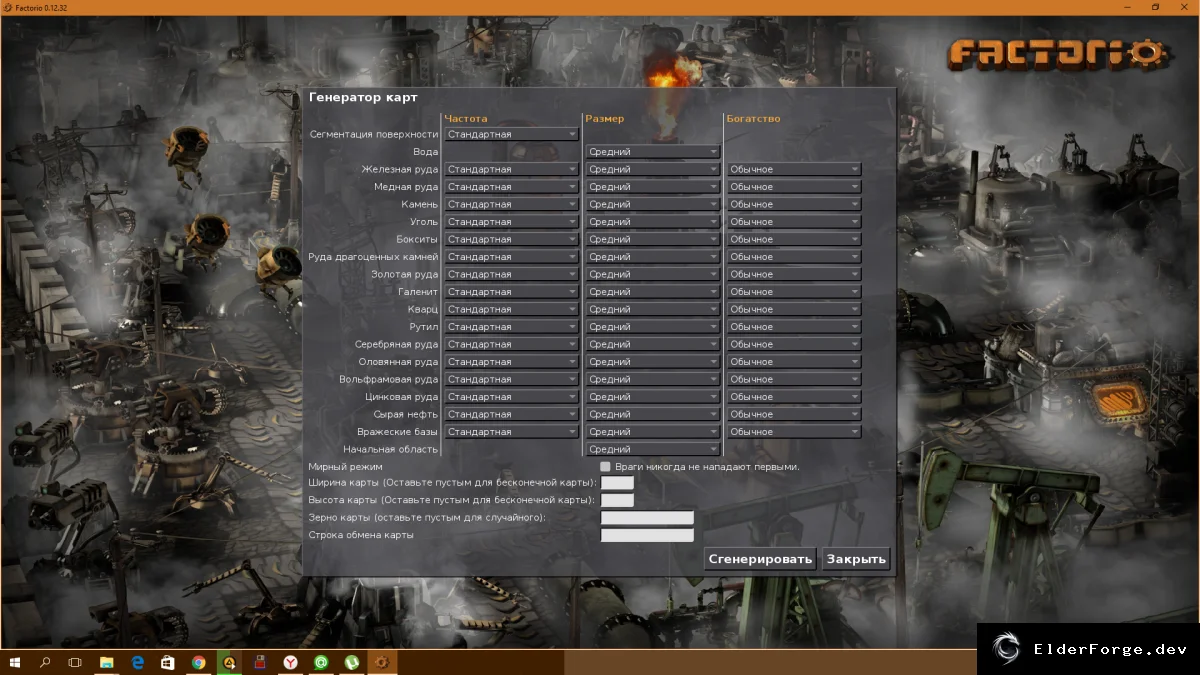1200x675 pixels.
Task: Open taskbar search magnifier
Action: click(x=45, y=662)
